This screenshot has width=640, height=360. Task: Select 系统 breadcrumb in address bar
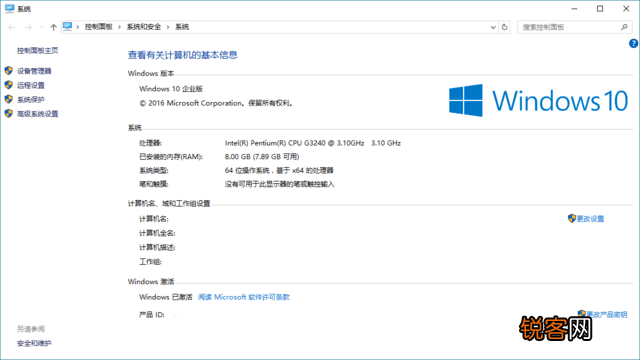pyautogui.click(x=182, y=27)
